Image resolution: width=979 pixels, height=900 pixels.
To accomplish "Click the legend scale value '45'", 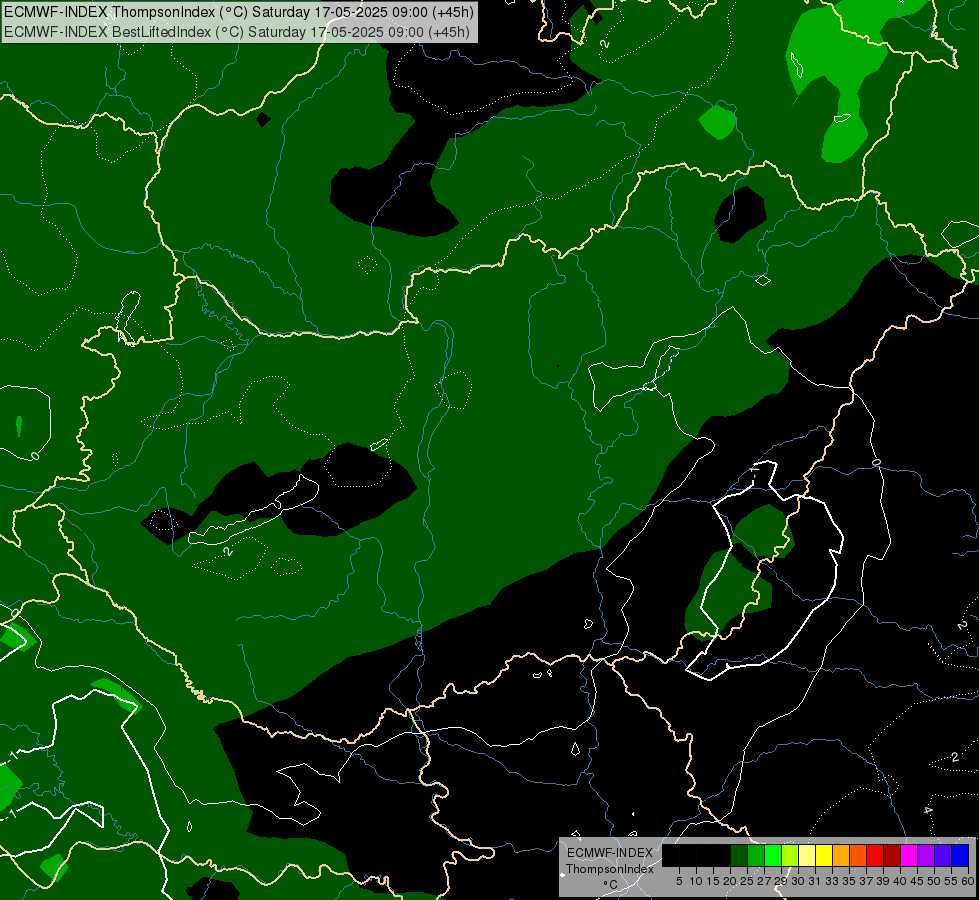I will tap(917, 881).
